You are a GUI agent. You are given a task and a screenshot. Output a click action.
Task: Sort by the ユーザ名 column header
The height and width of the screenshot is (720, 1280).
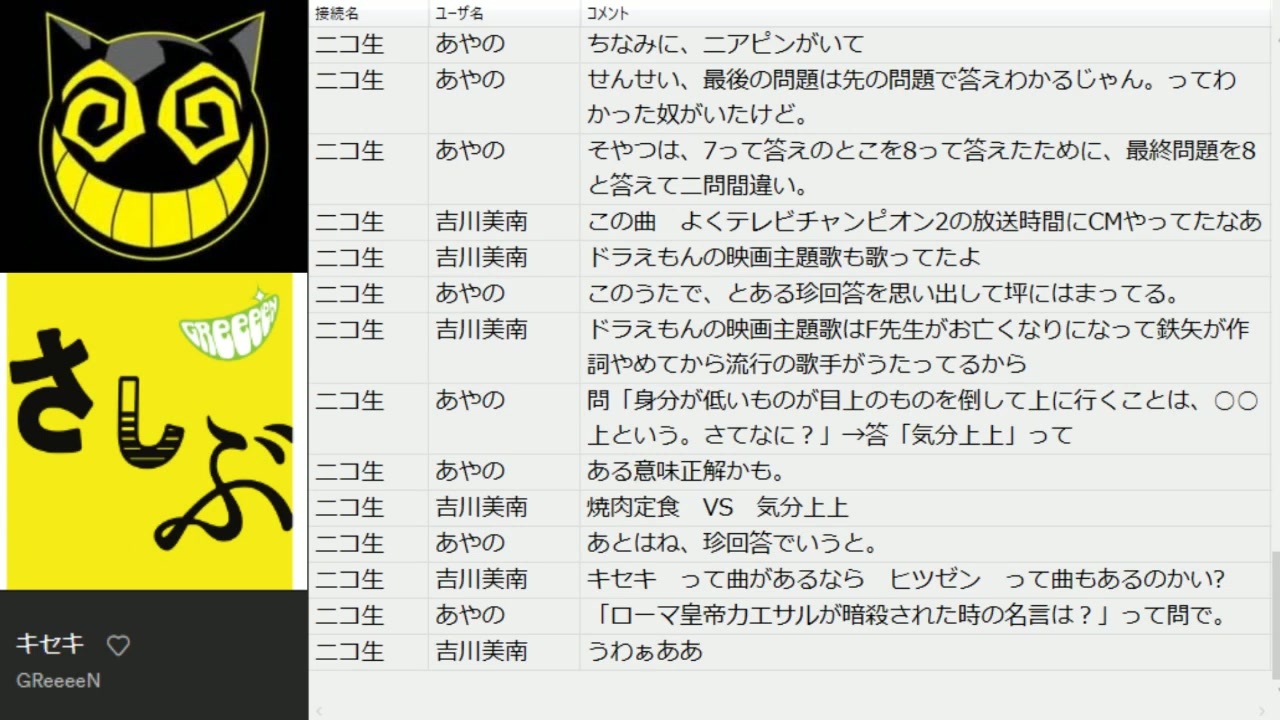tap(459, 14)
